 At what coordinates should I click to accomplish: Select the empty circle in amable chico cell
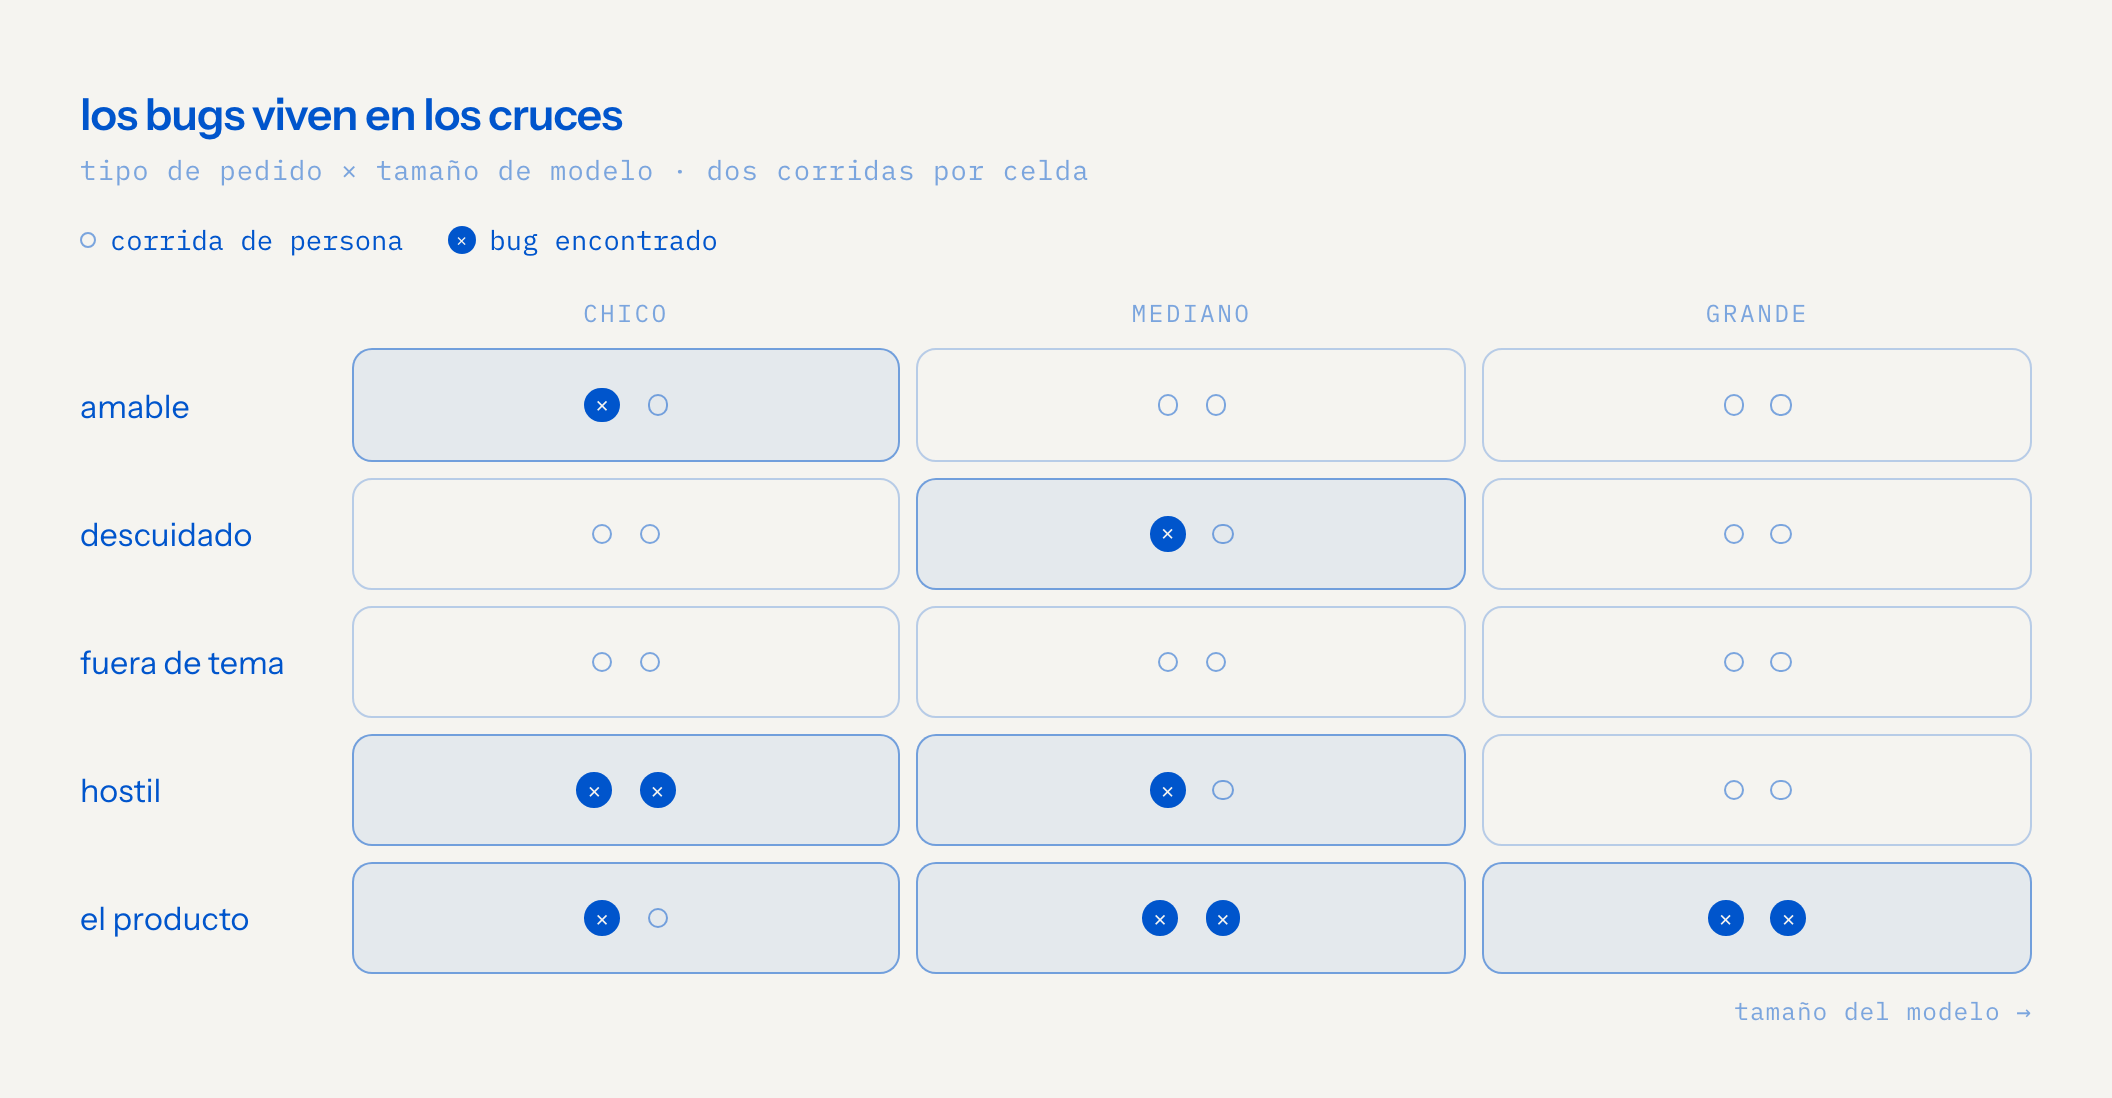click(x=658, y=405)
